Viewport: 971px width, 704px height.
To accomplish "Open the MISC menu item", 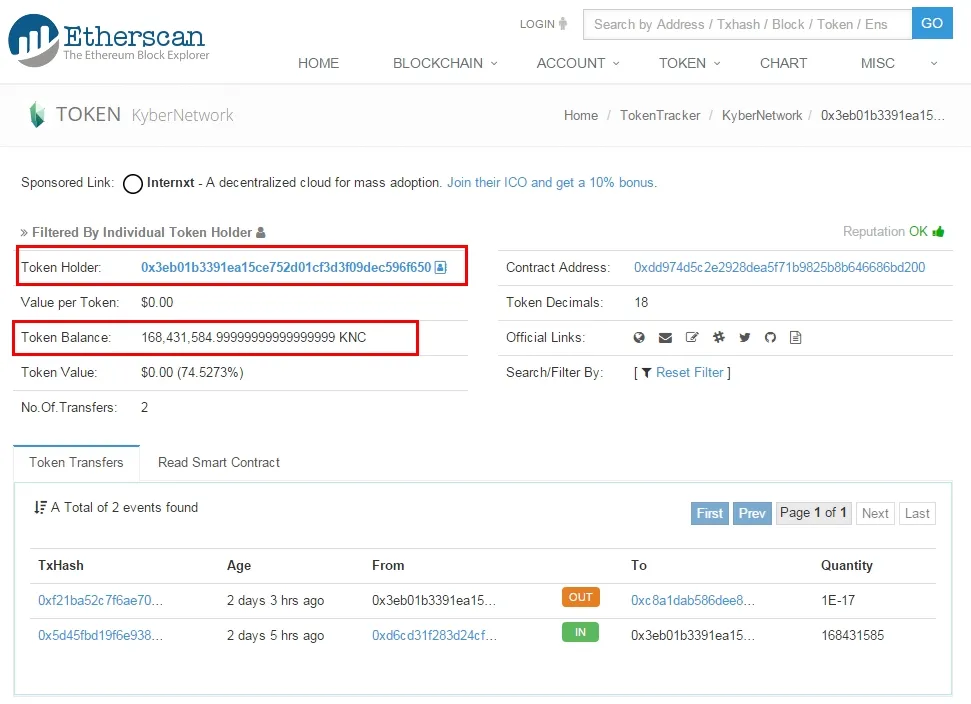I will (877, 63).
